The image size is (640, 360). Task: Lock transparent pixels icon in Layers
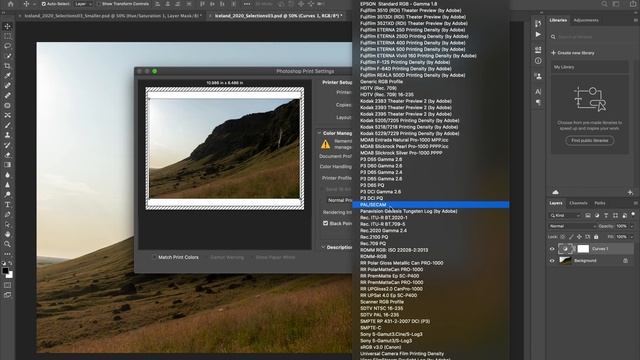click(563, 237)
